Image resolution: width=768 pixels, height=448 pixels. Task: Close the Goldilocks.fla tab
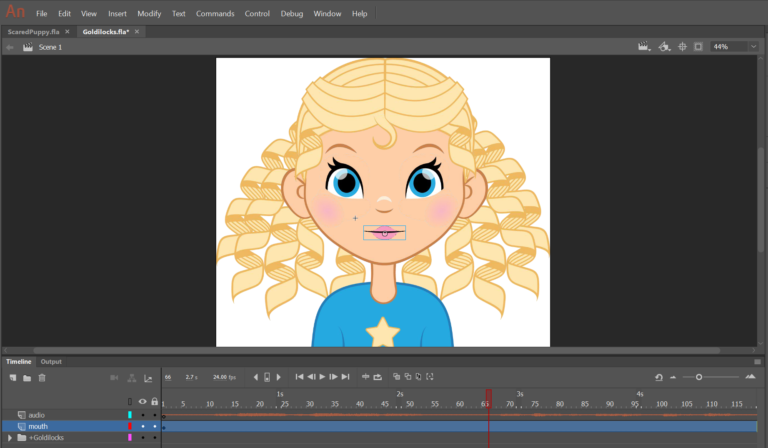point(137,32)
